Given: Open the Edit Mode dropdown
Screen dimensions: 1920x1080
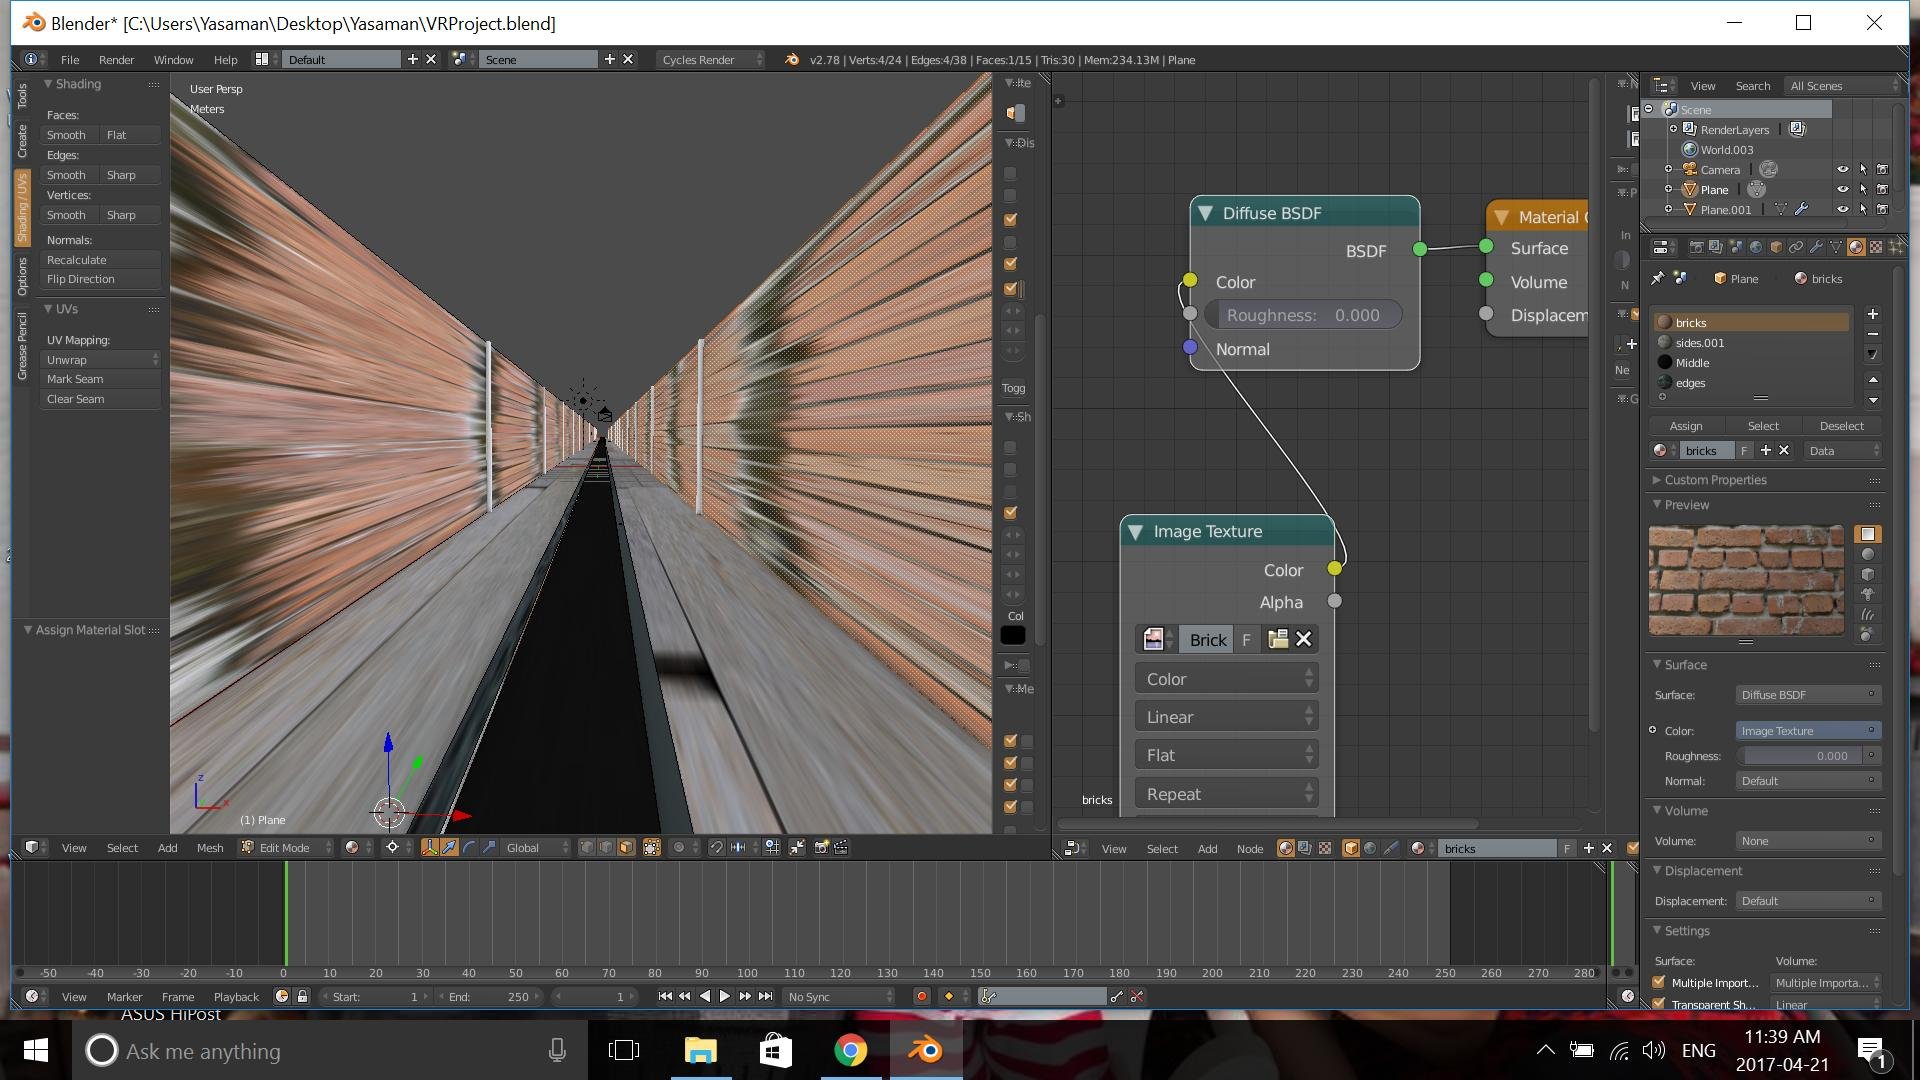Looking at the screenshot, I should click(285, 848).
